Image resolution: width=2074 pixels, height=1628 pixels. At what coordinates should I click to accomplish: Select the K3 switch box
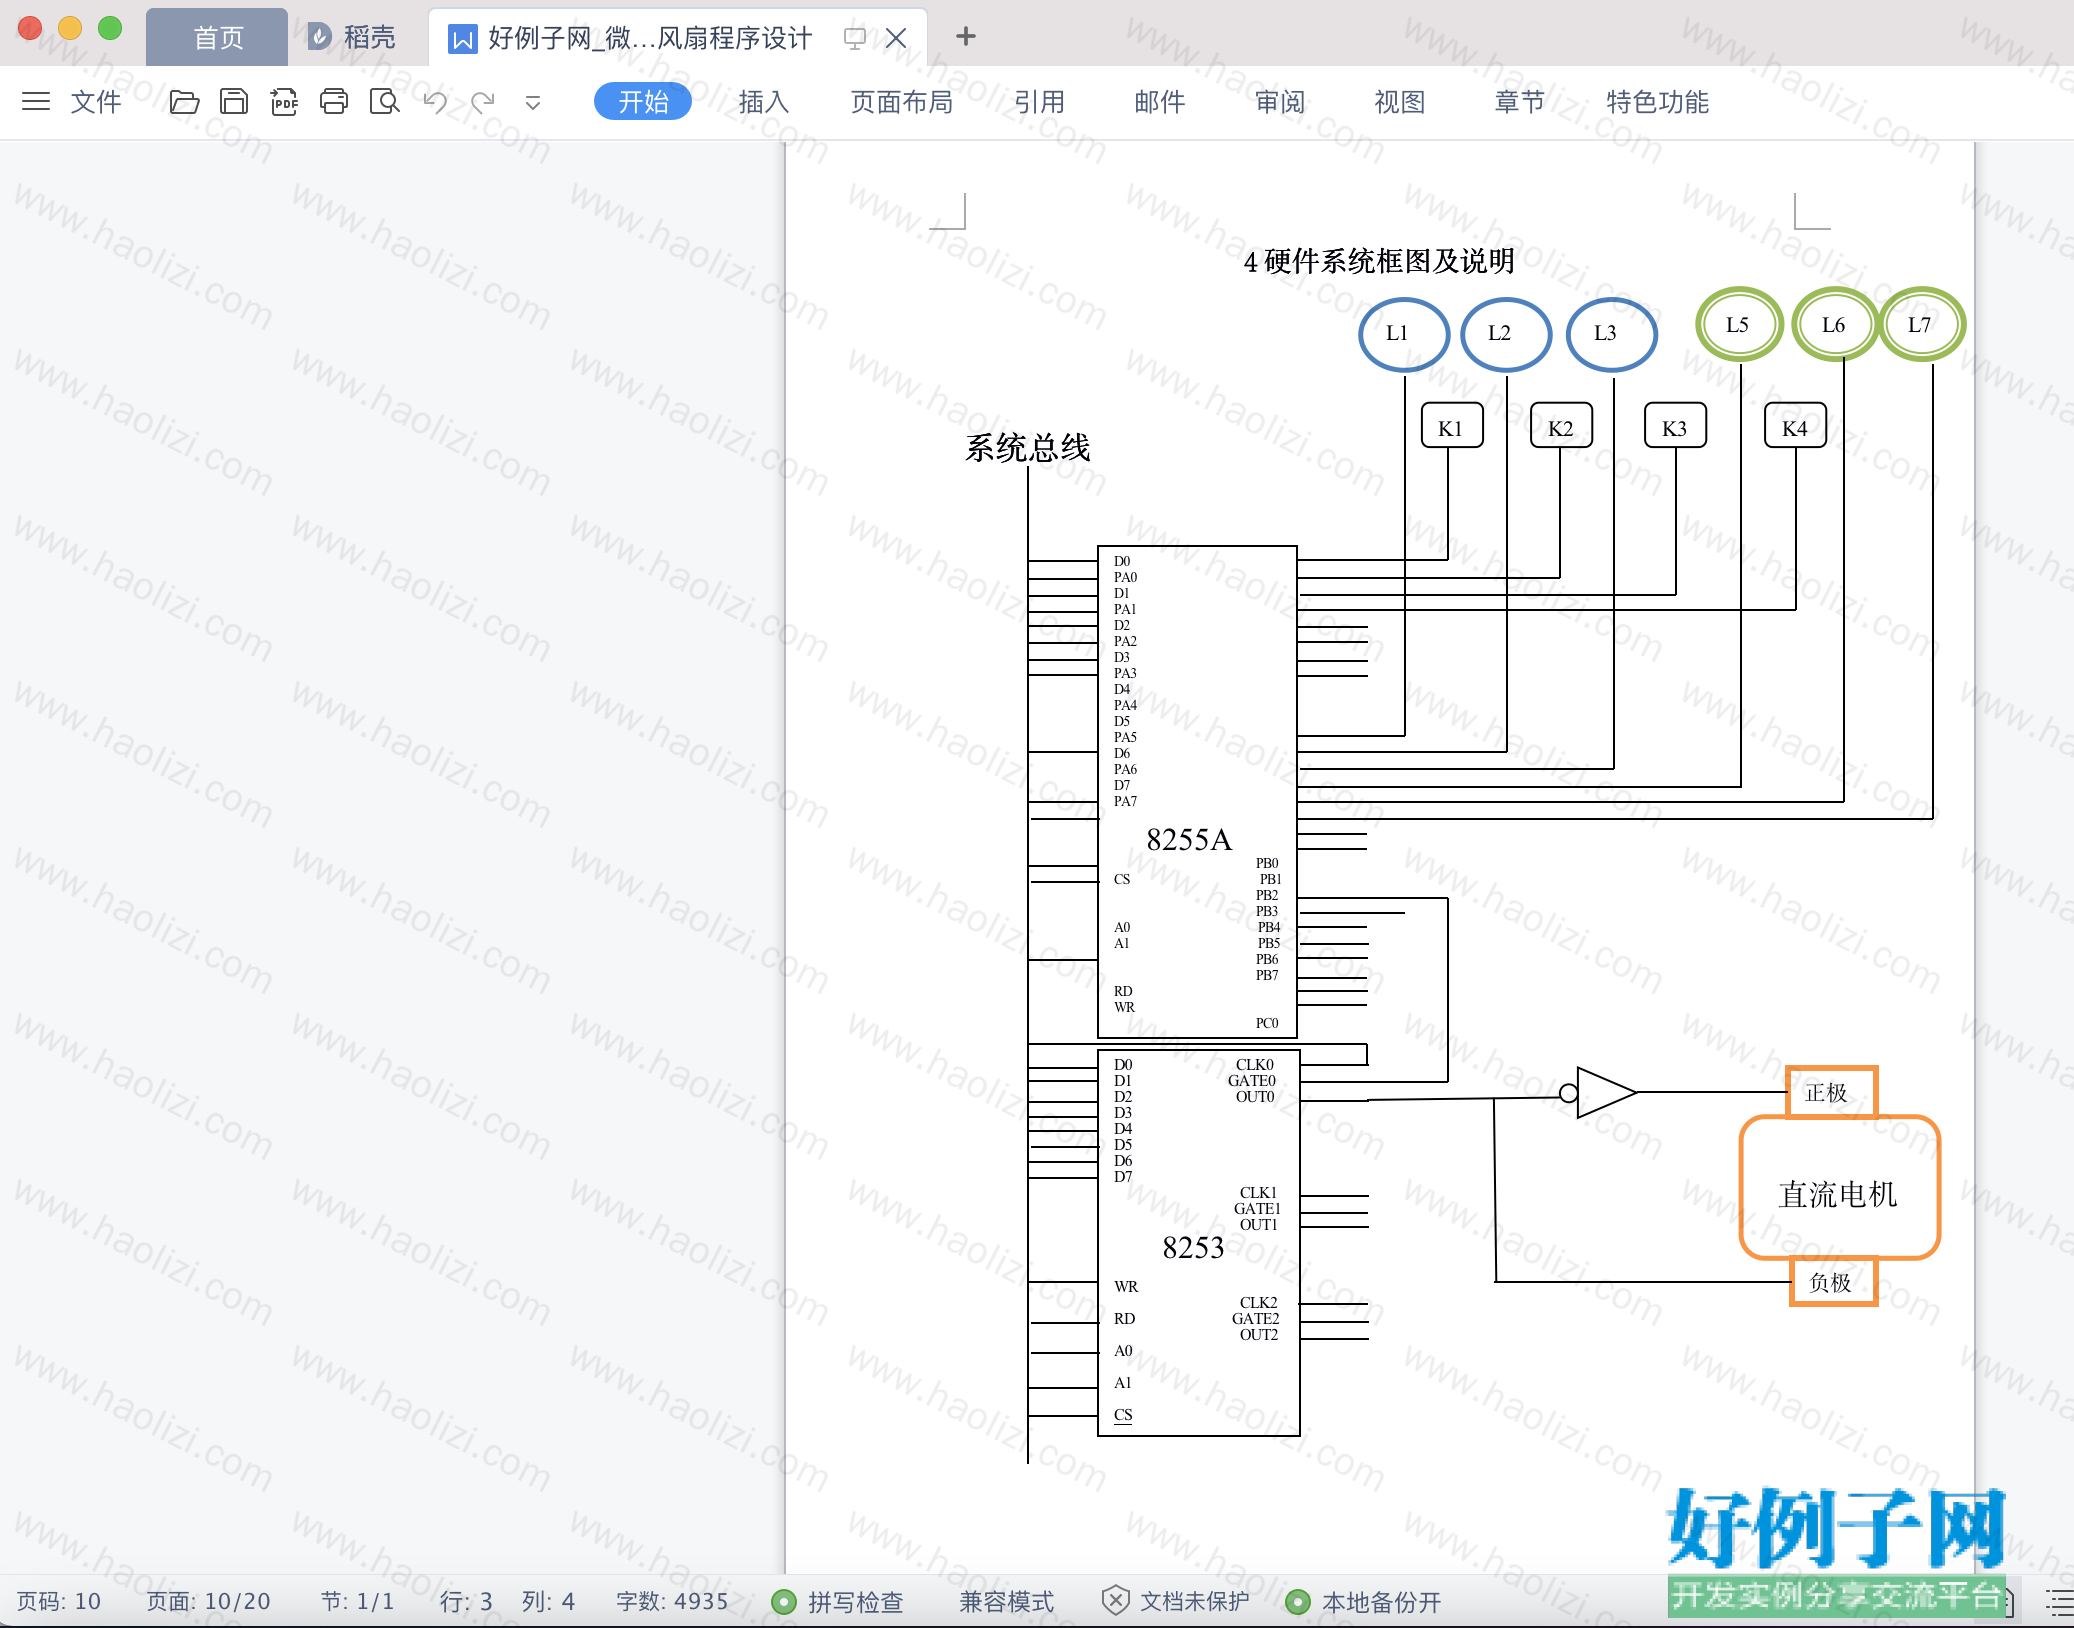(x=1675, y=427)
